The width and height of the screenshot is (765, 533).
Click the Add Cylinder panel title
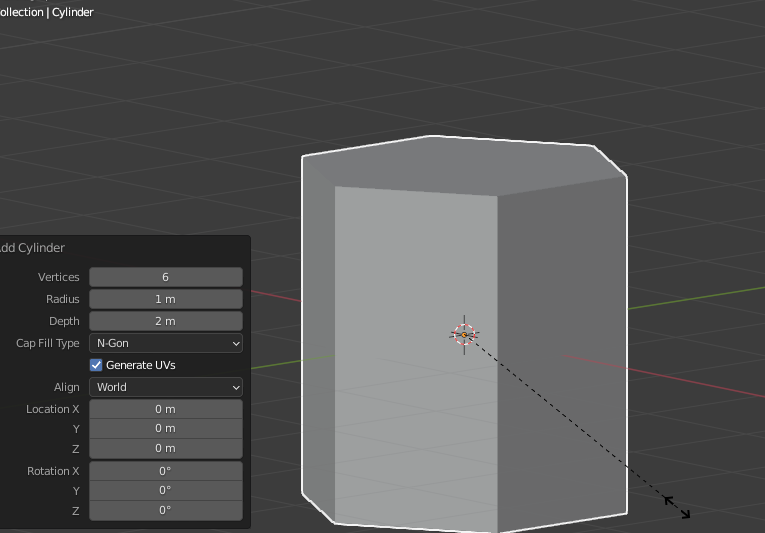coord(32,248)
